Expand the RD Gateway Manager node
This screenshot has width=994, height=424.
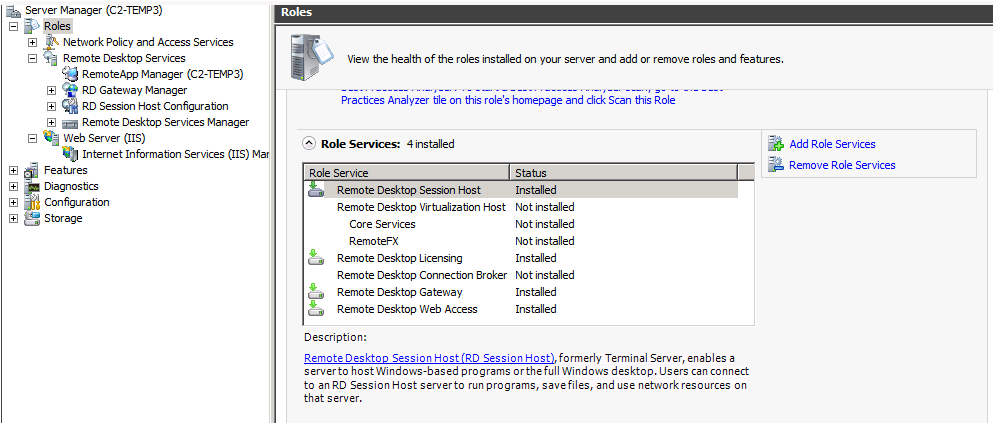[52, 90]
